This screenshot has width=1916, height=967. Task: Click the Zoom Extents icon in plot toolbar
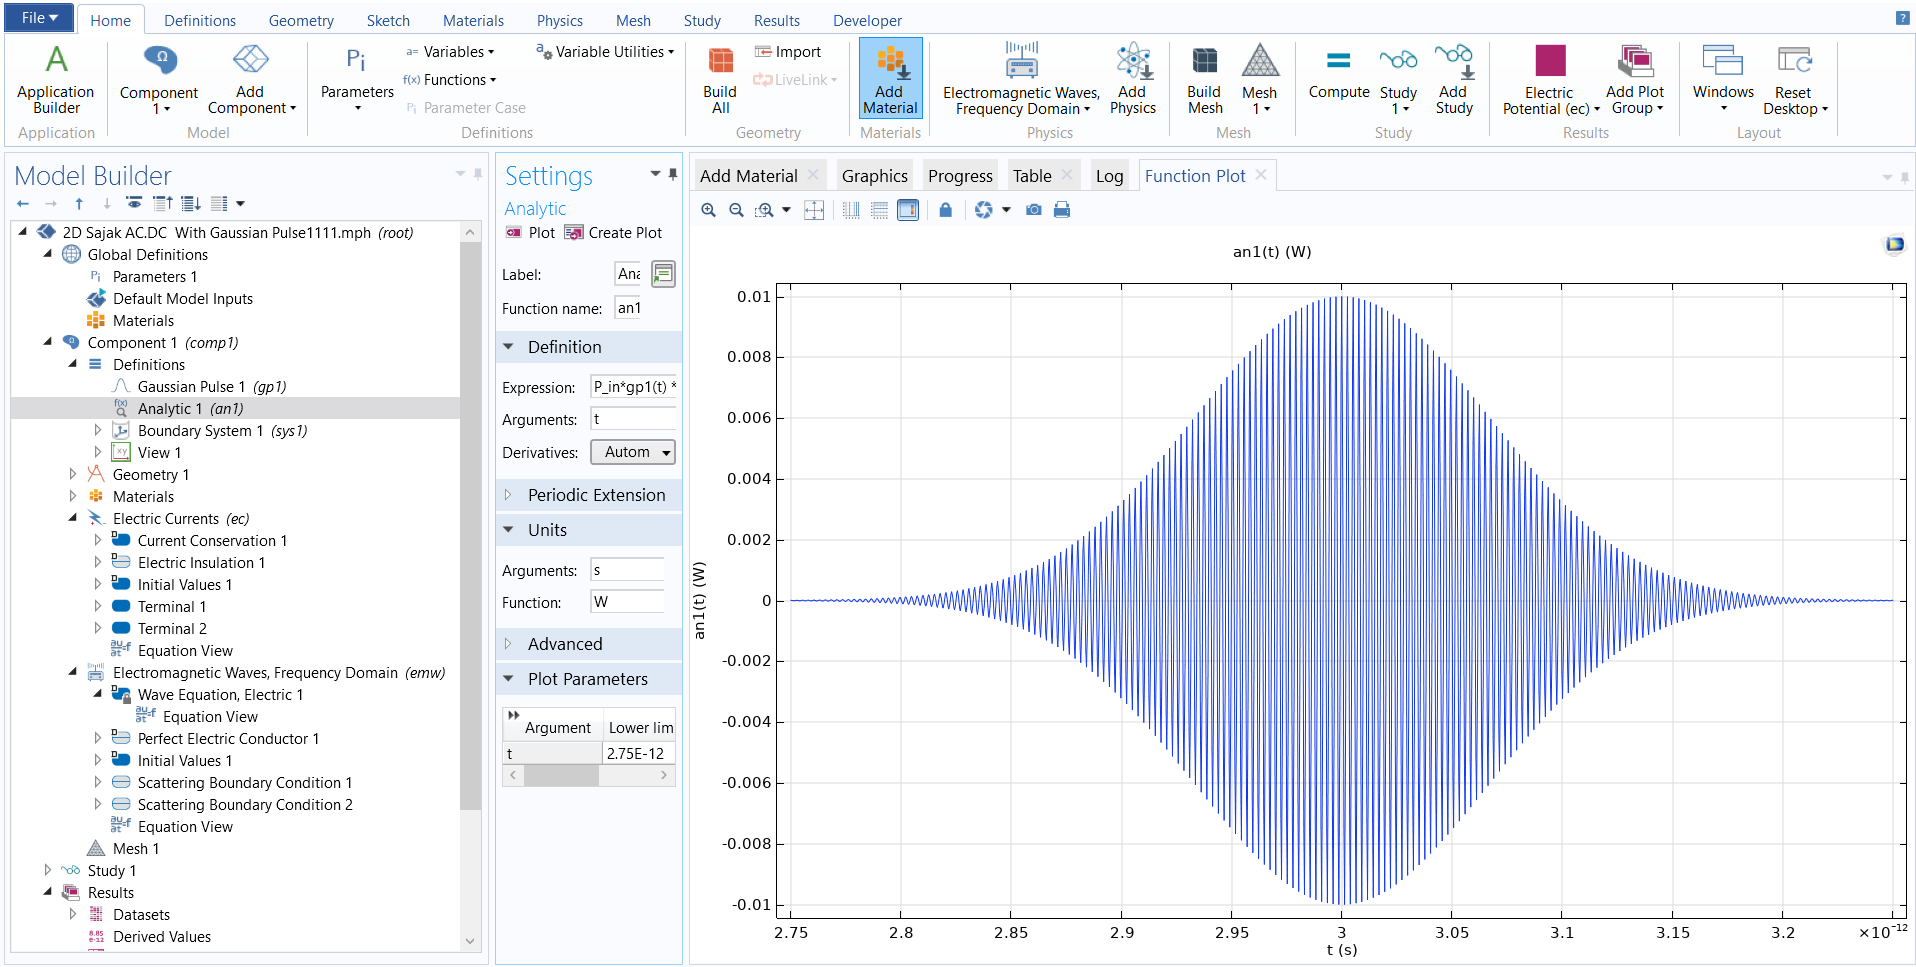pyautogui.click(x=814, y=210)
